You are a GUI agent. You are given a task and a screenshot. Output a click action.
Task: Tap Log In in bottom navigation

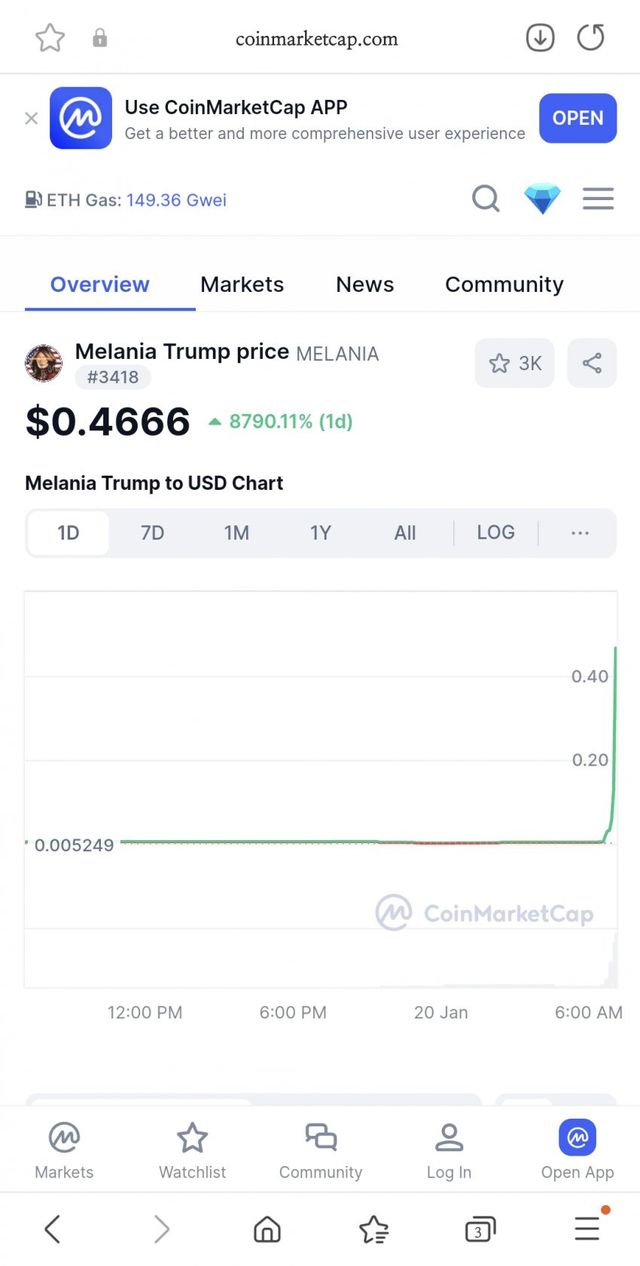pos(449,1150)
